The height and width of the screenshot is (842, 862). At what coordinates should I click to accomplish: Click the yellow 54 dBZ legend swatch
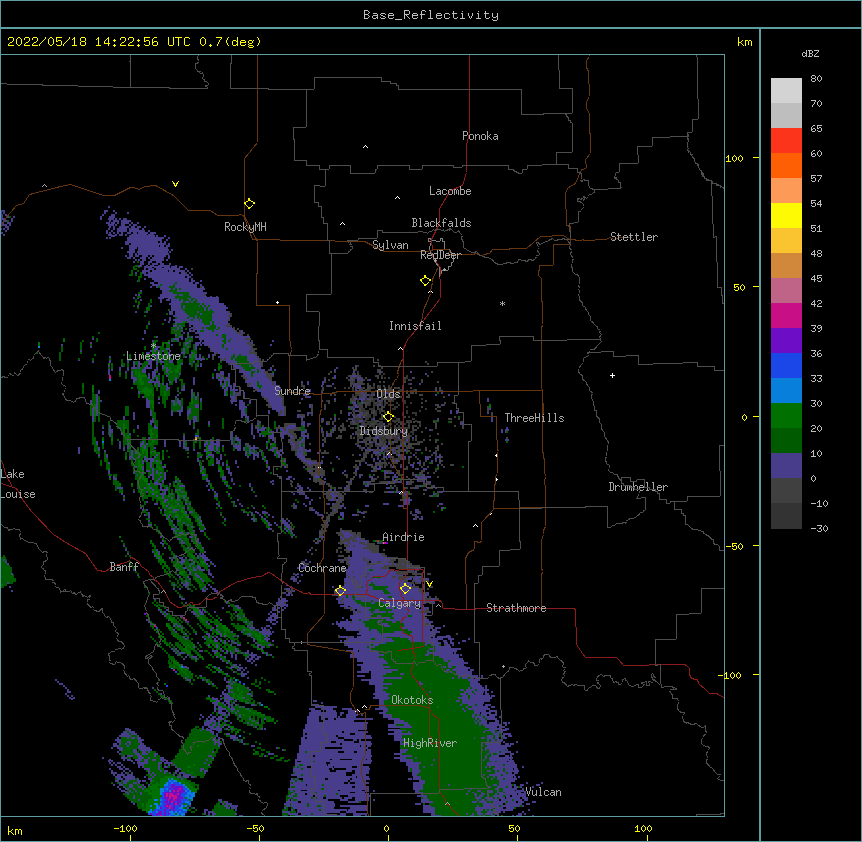click(x=786, y=215)
